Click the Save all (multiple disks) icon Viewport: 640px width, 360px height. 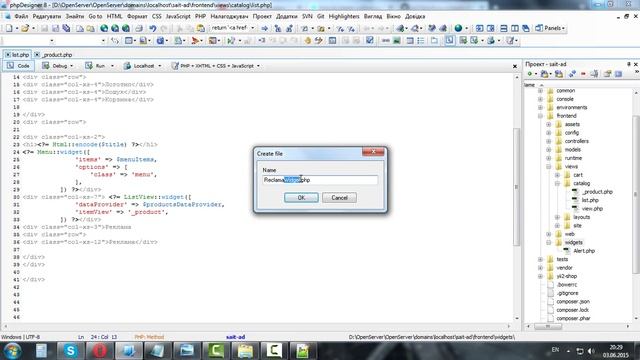[66, 28]
